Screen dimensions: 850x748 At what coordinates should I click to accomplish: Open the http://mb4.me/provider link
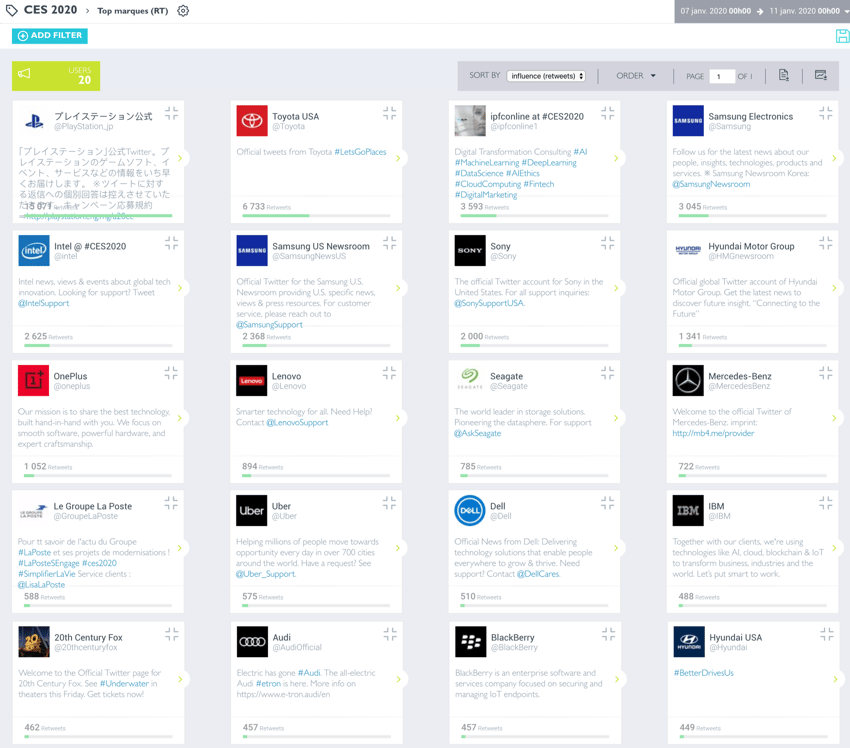(x=713, y=434)
